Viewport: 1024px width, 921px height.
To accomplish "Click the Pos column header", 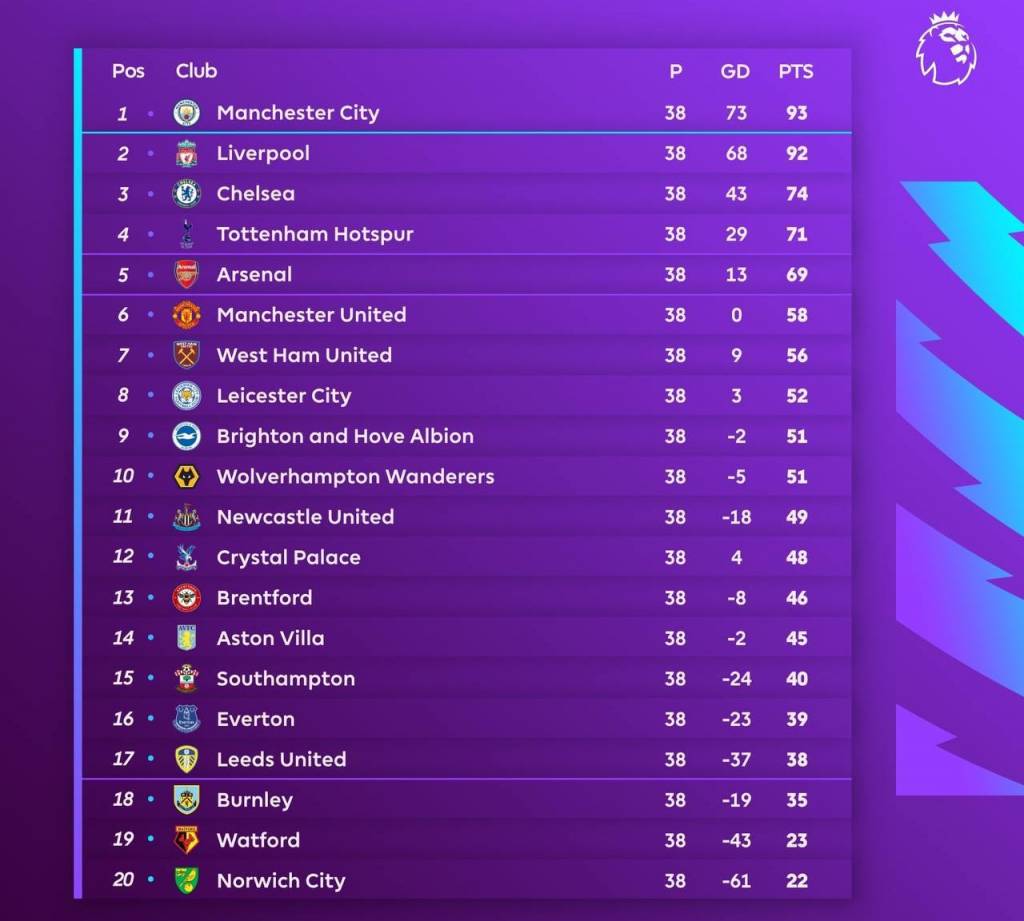I will [128, 71].
